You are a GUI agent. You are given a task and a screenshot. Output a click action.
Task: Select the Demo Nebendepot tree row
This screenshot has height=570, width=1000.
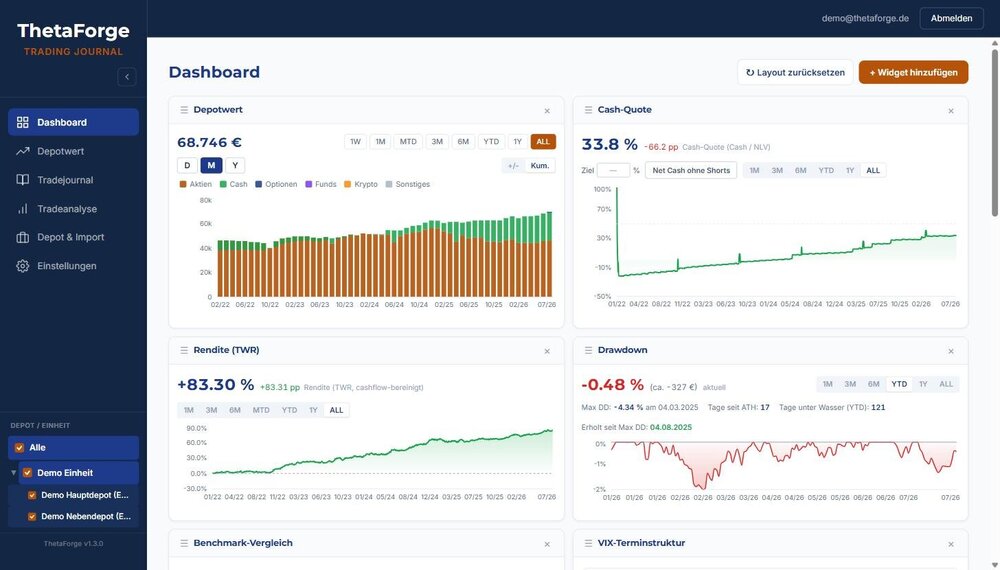(73, 516)
